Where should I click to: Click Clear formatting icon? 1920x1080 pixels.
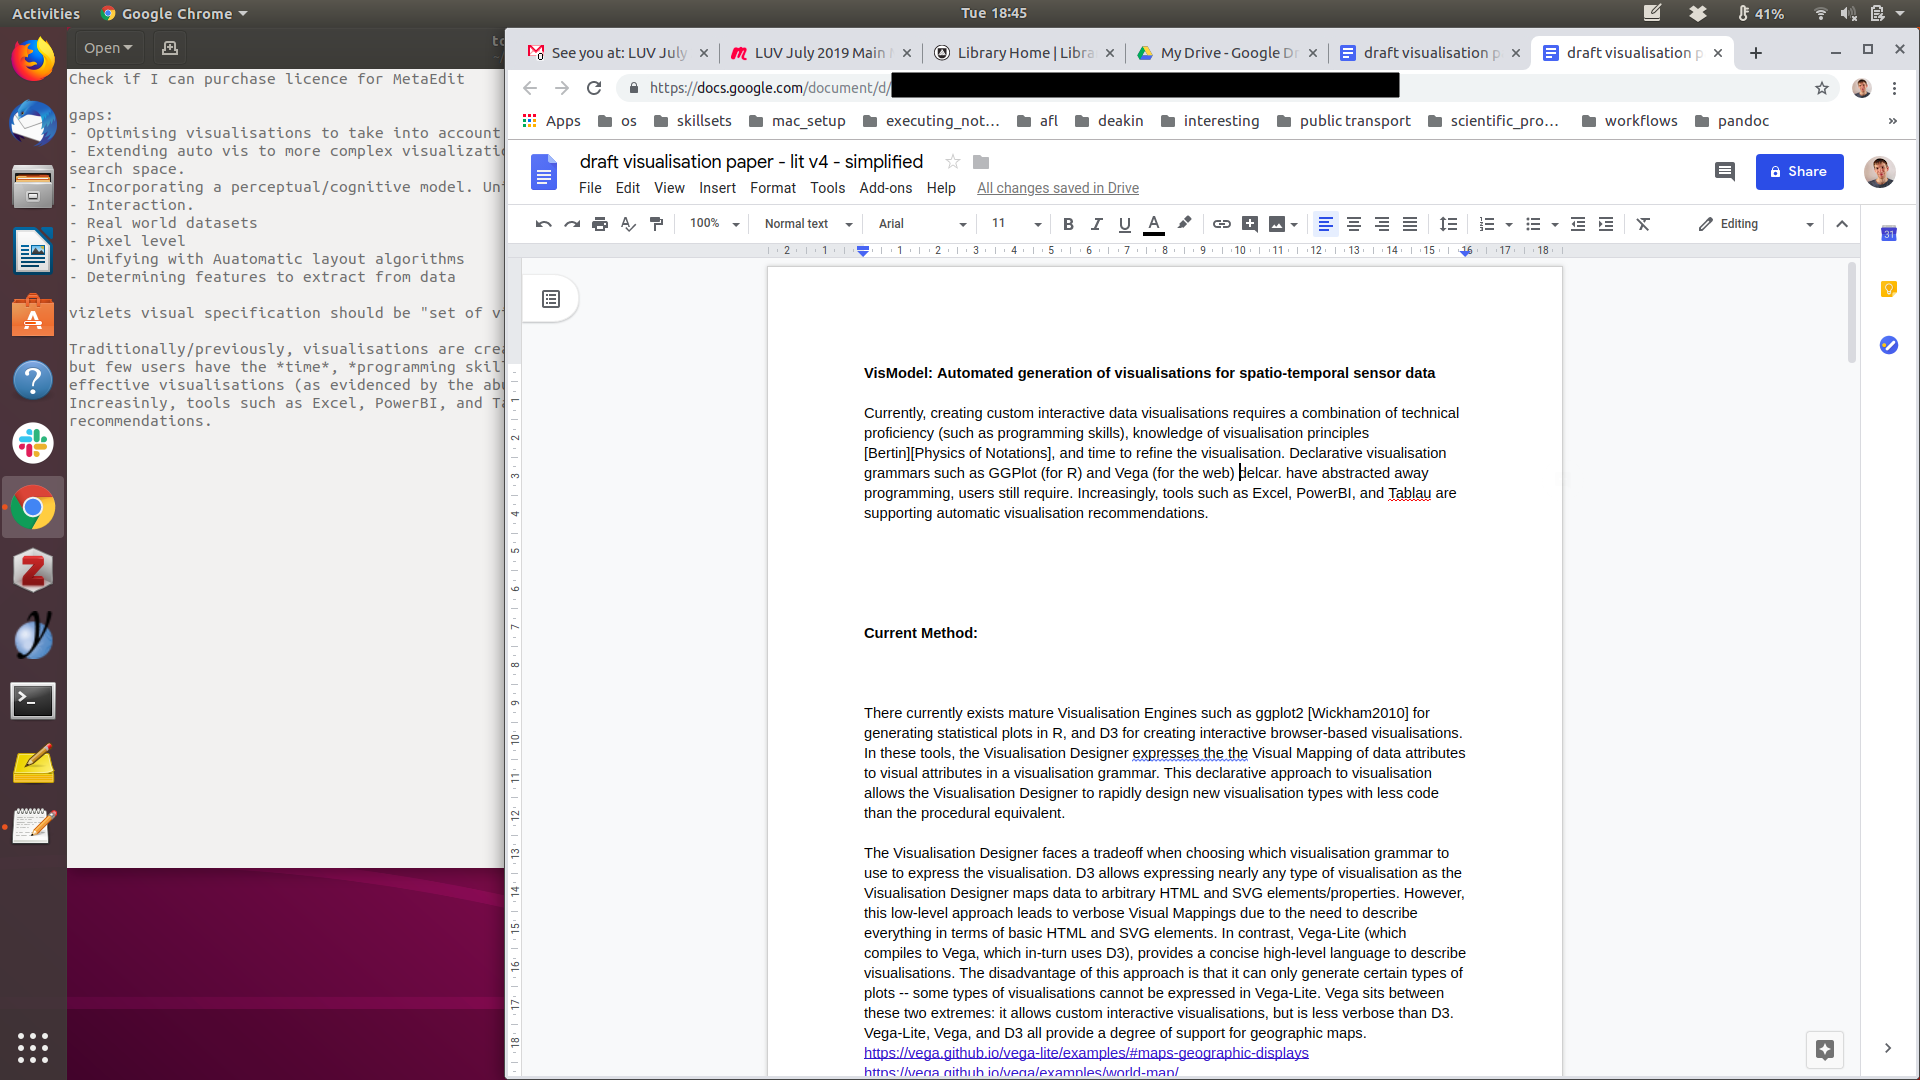coord(1643,224)
